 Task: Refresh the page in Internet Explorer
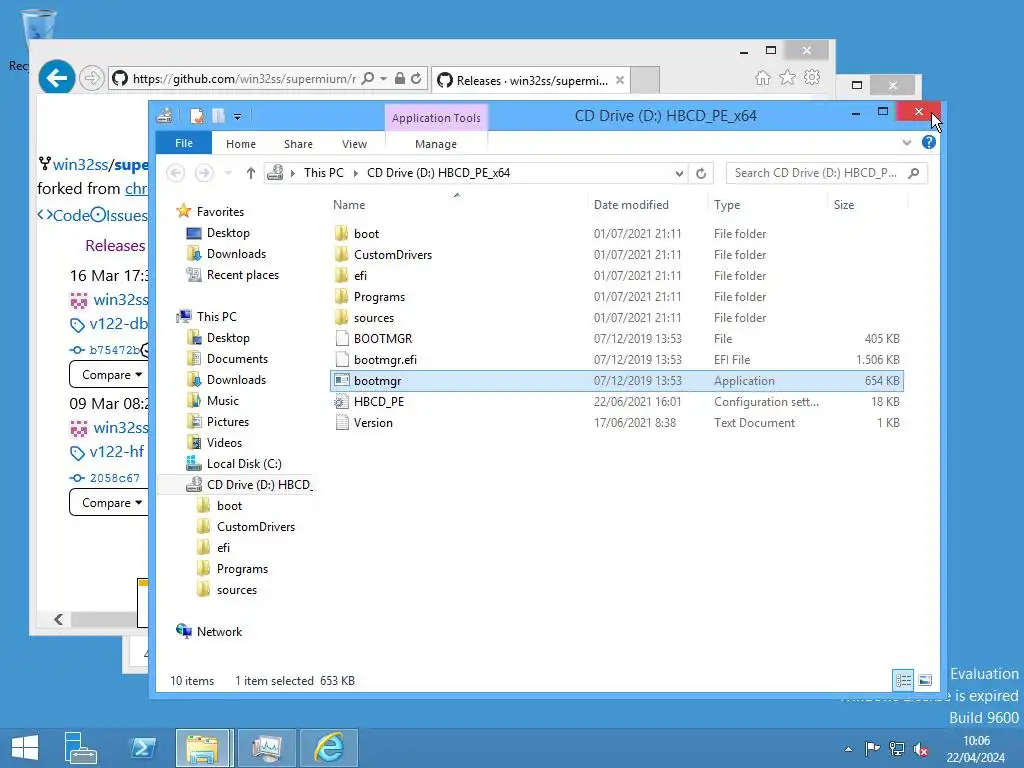(416, 78)
